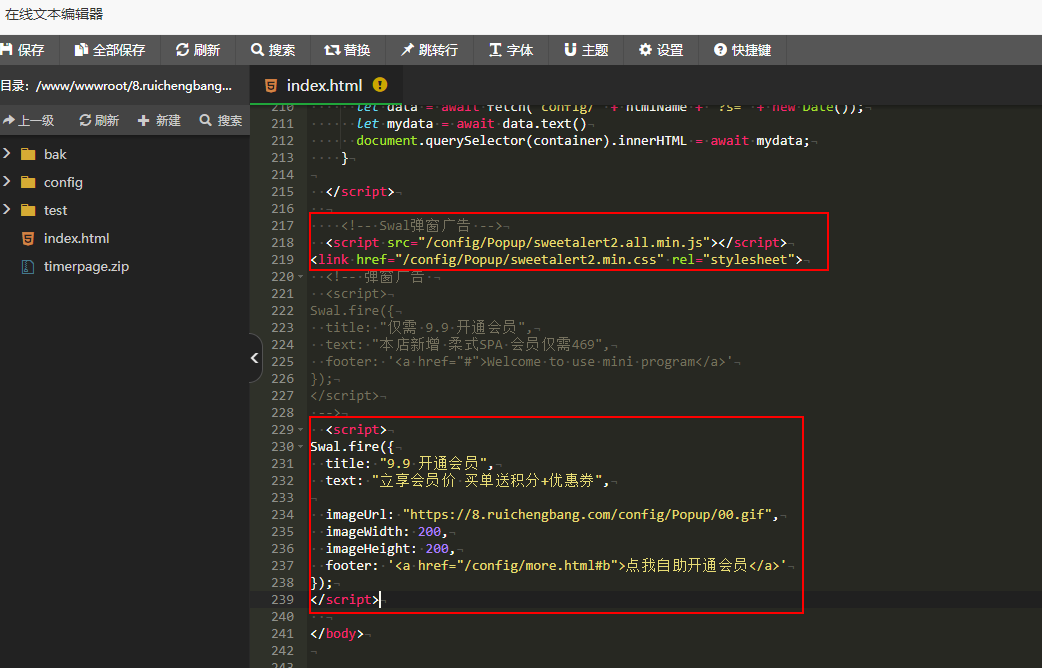Expand the bak folder
Image resolution: width=1042 pixels, height=668 pixels.
(8, 154)
